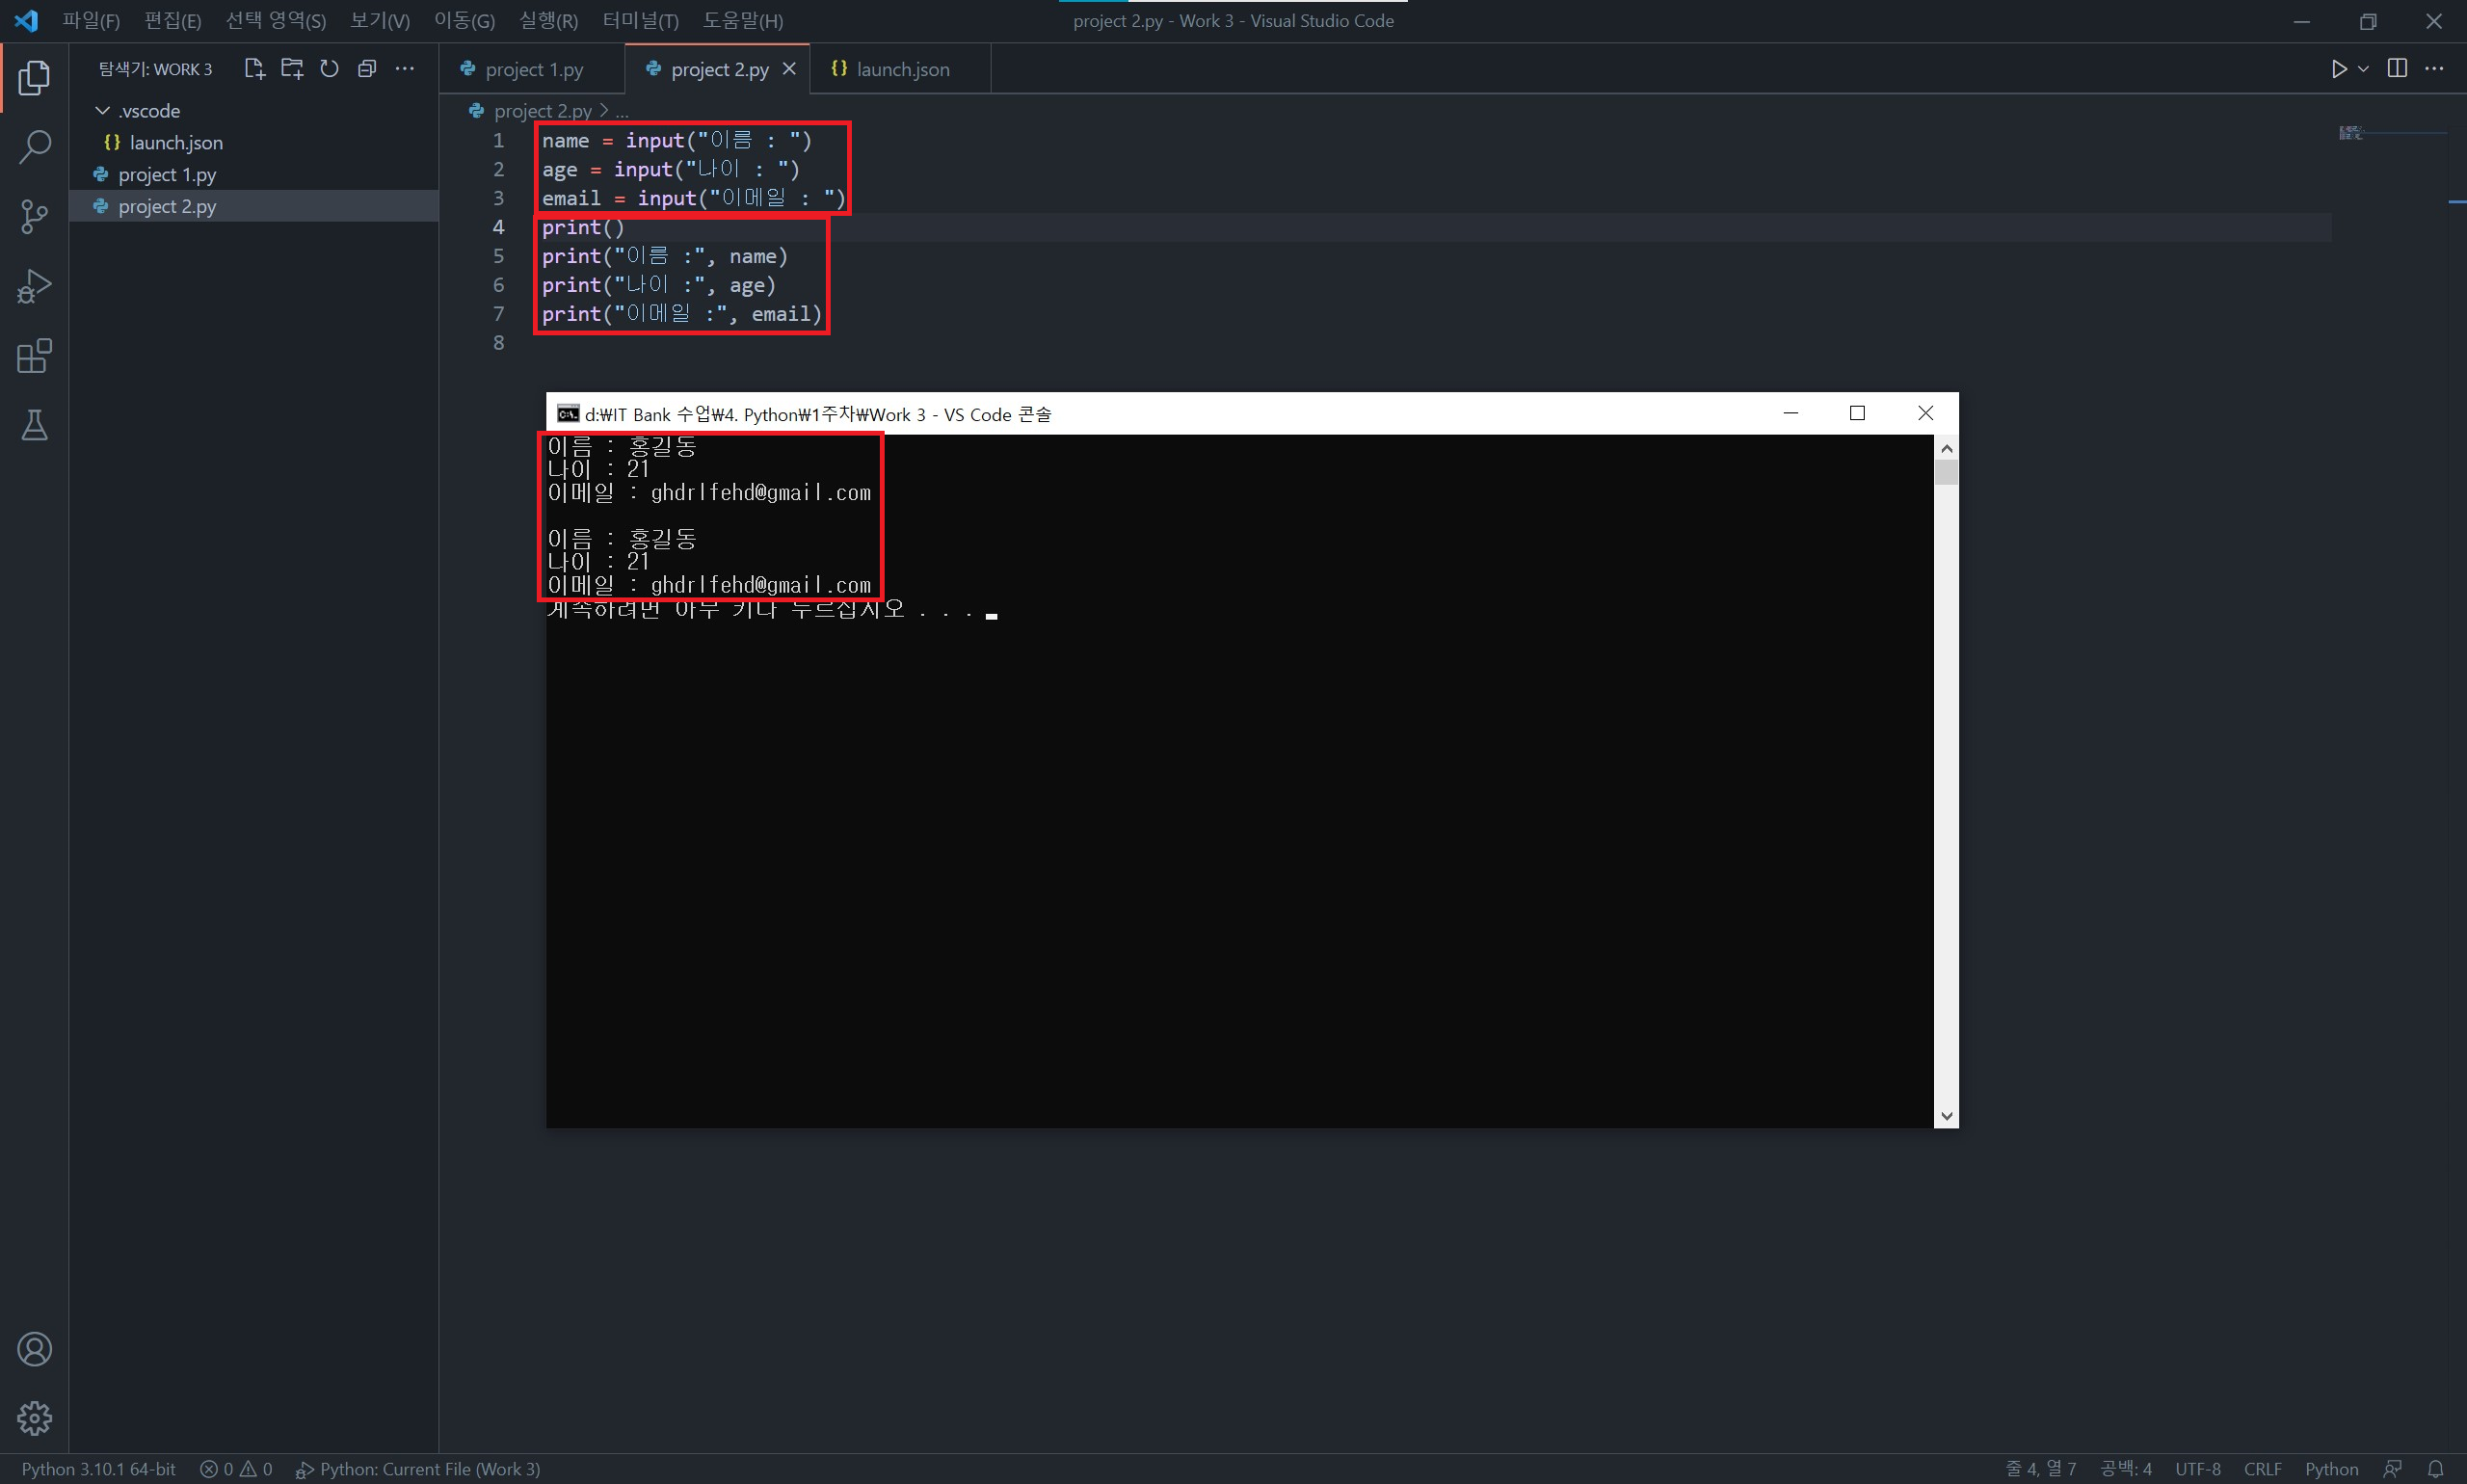Split the editor to the right
This screenshot has width=2467, height=1484.
pos(2397,68)
